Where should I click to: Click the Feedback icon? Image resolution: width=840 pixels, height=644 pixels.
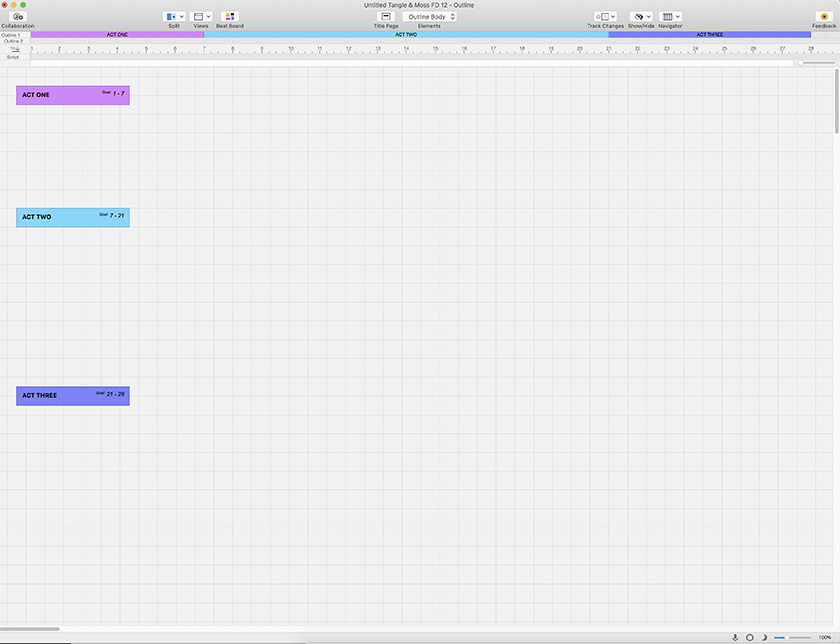823,17
